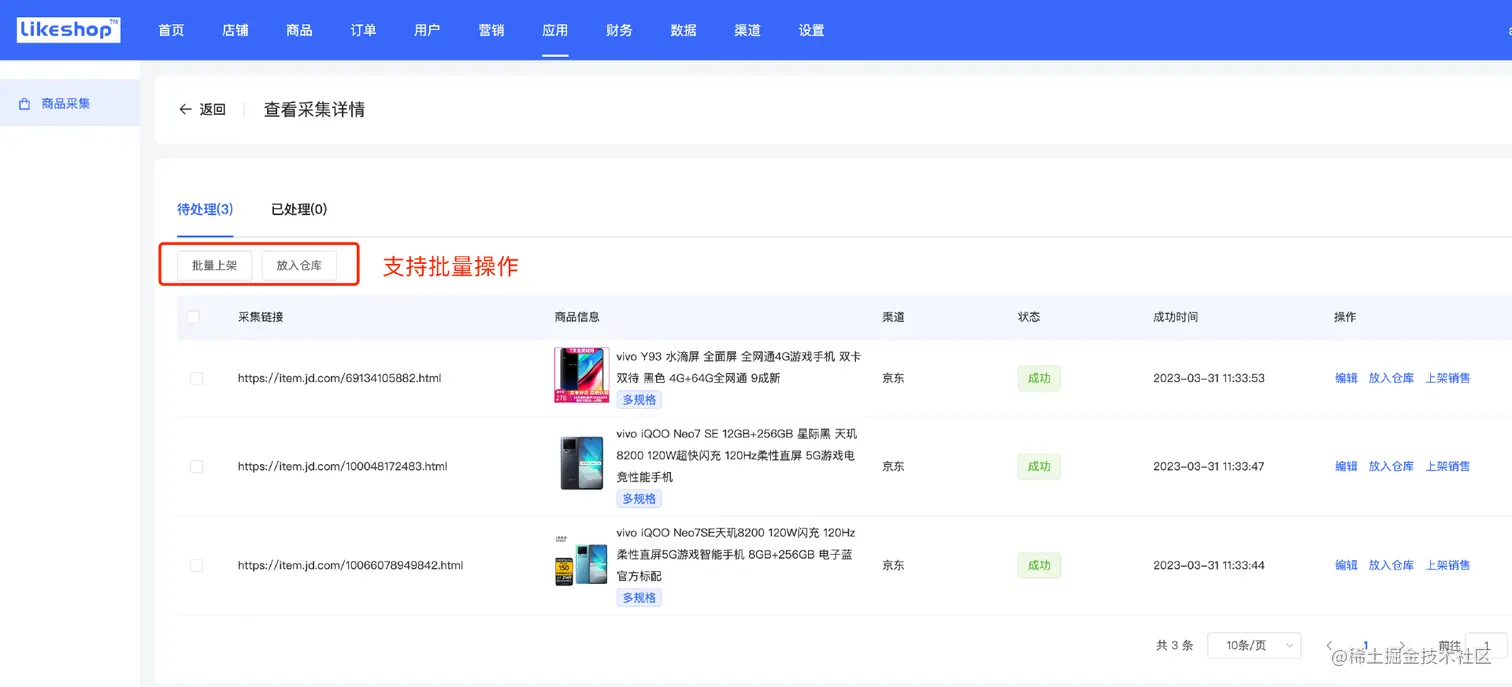Click 编辑 for the iQOO Neo7SE 8GB row

(x=1346, y=565)
